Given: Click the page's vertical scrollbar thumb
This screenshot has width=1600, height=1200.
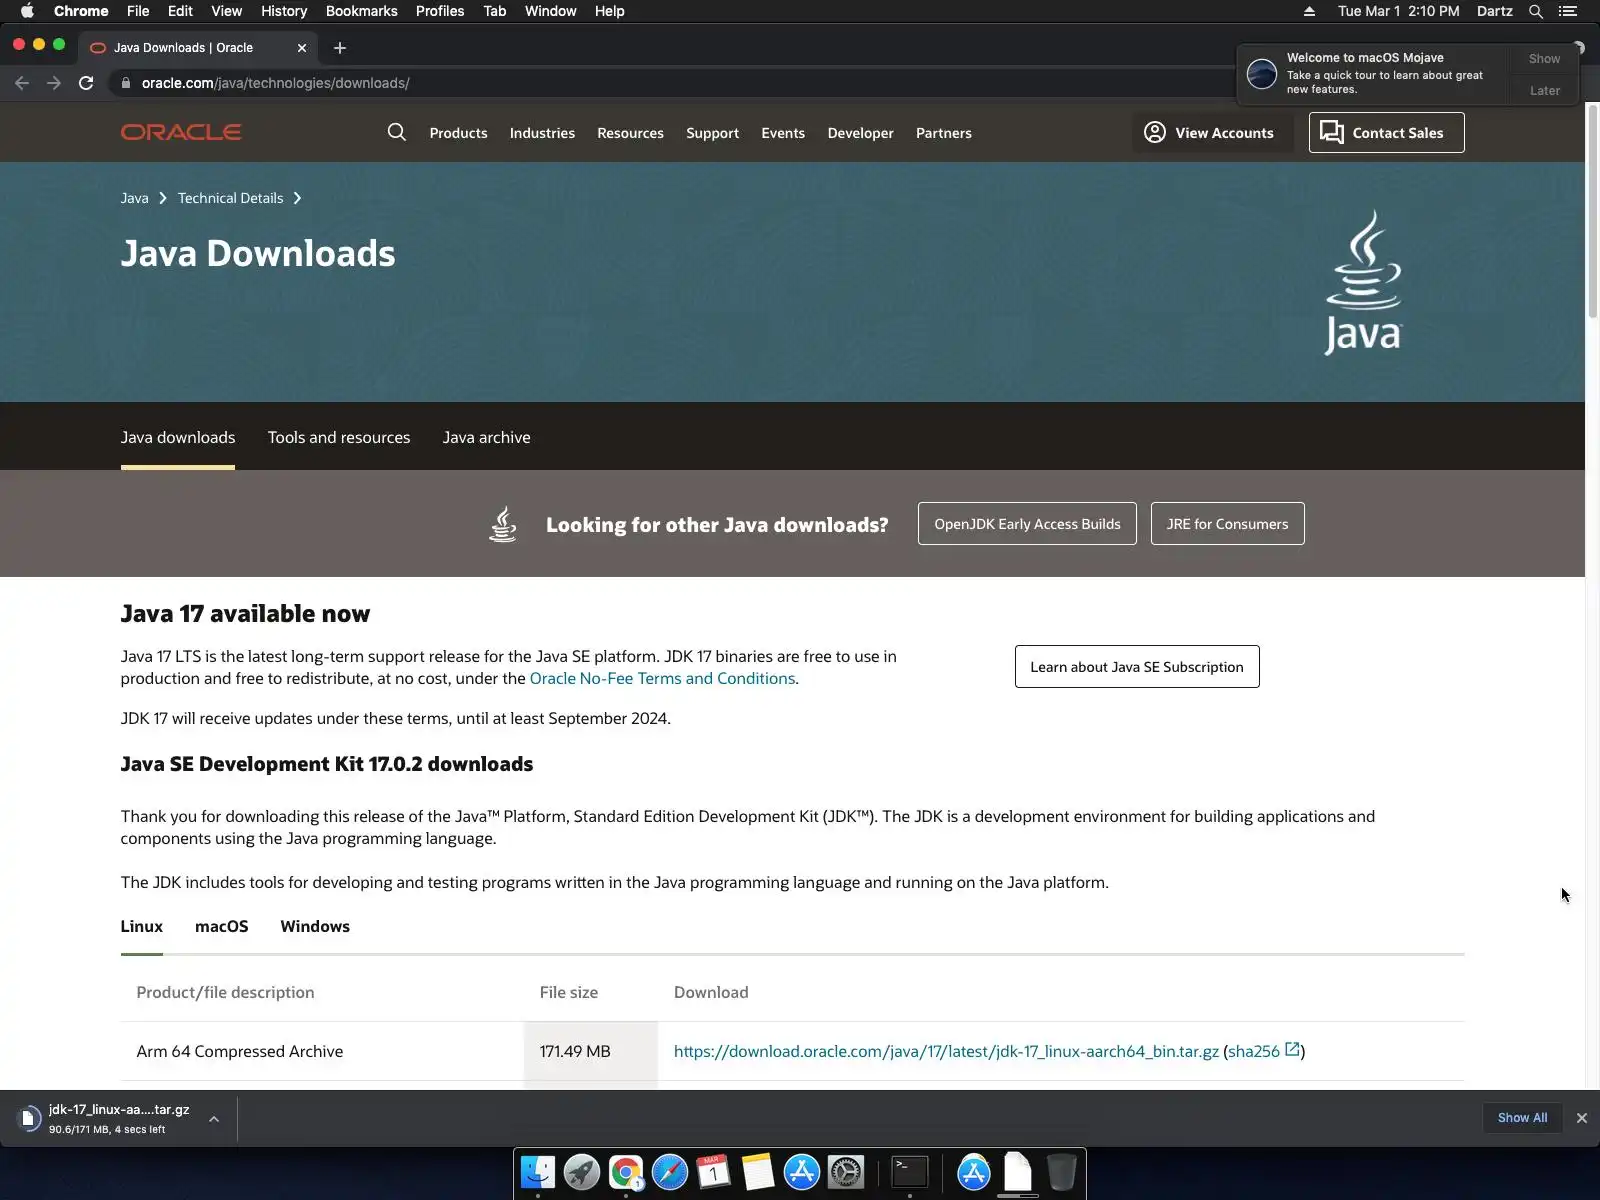Looking at the screenshot, I should click(1592, 210).
